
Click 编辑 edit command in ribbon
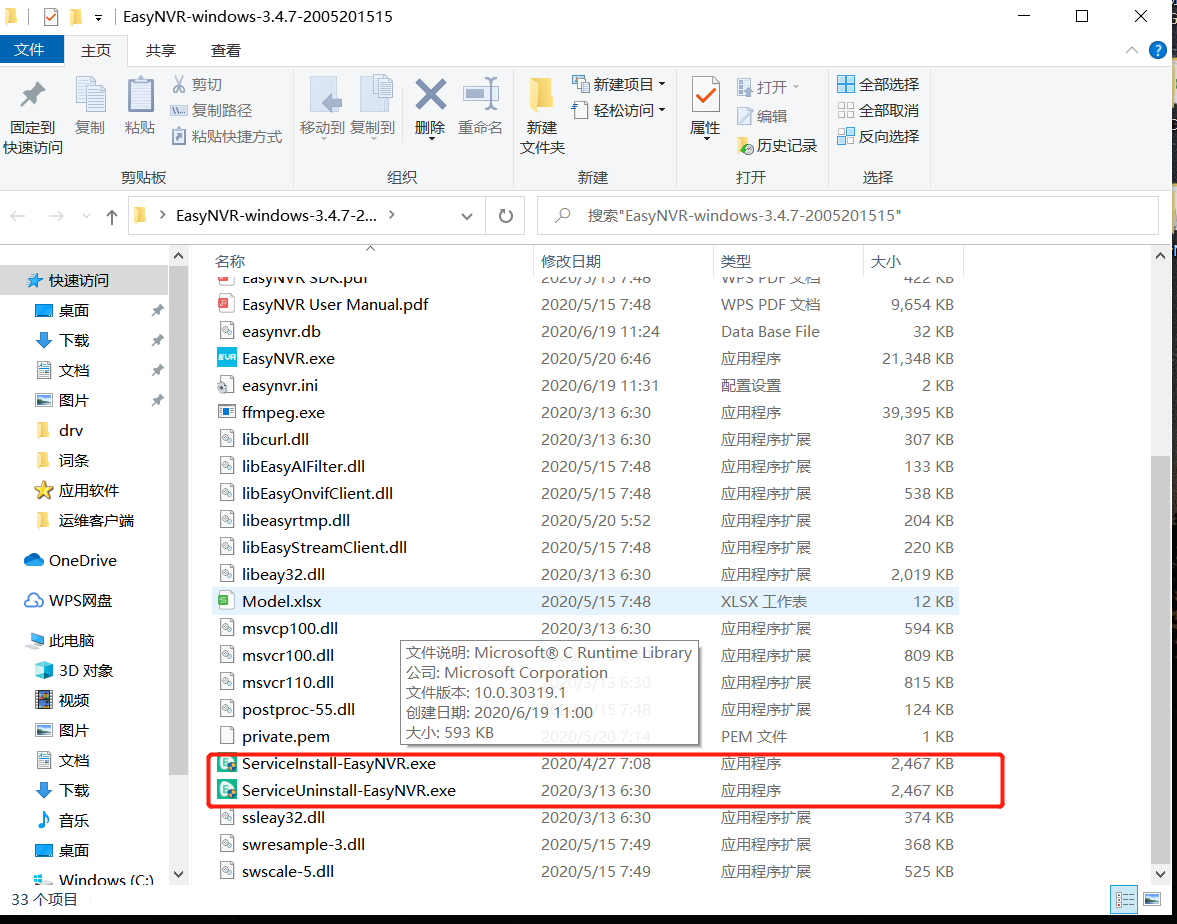click(x=762, y=116)
